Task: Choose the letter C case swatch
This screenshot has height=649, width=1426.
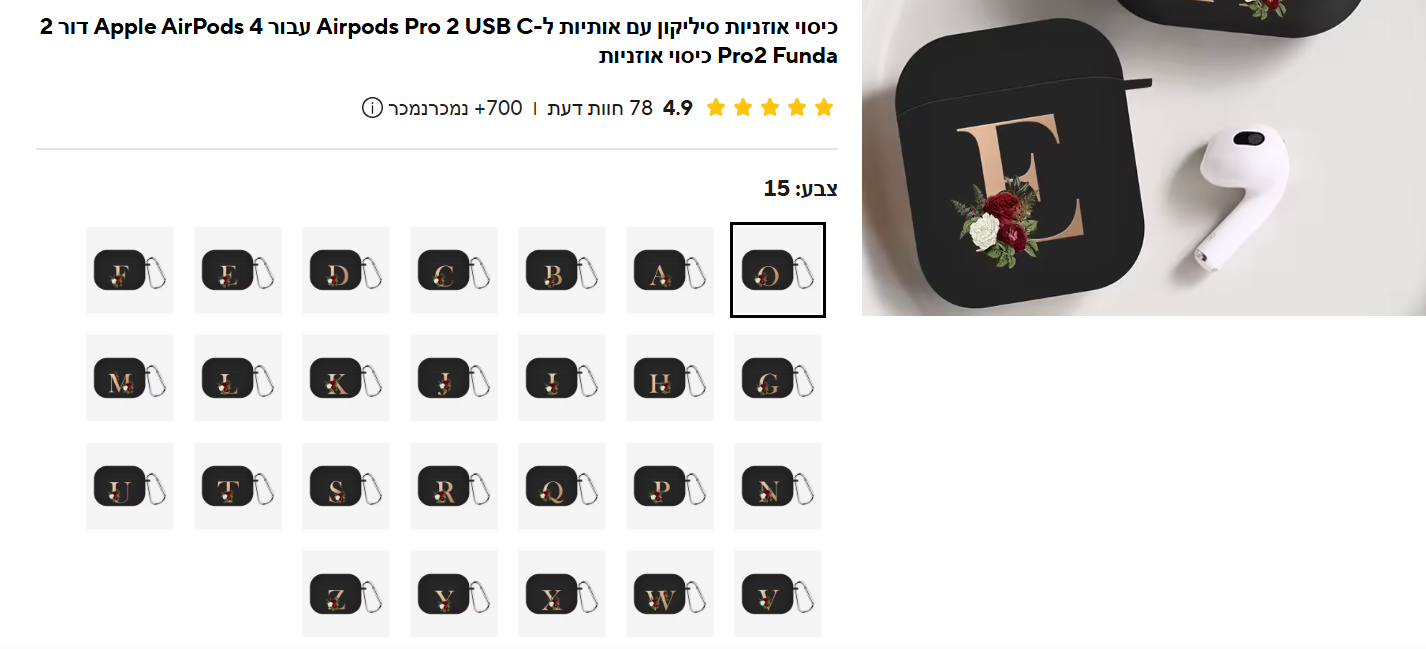Action: point(454,270)
